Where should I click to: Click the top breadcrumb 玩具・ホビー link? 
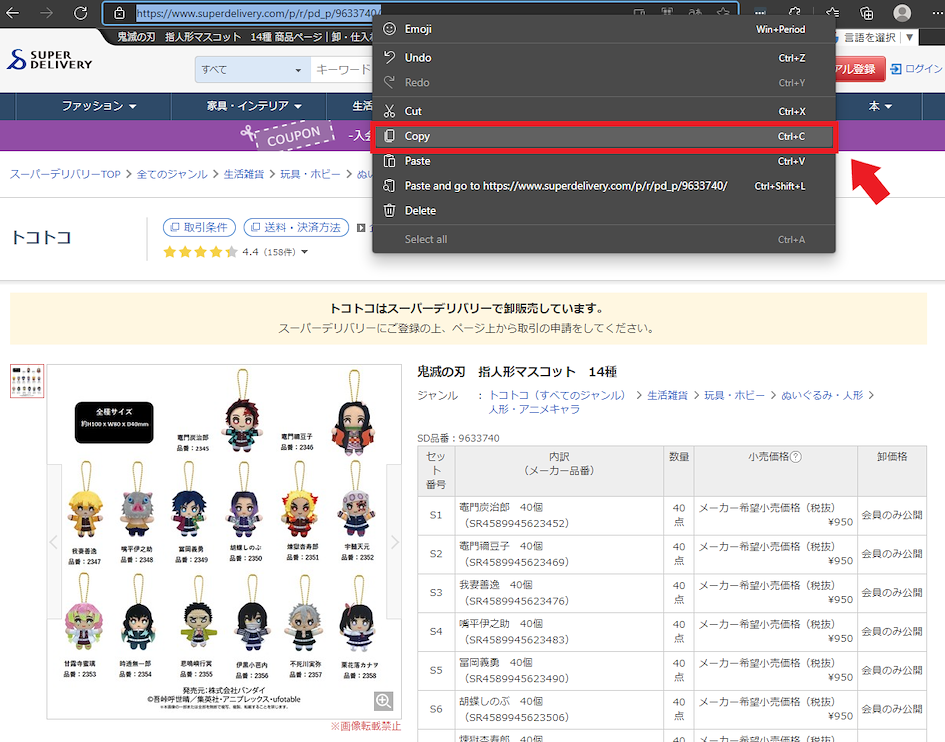point(310,174)
